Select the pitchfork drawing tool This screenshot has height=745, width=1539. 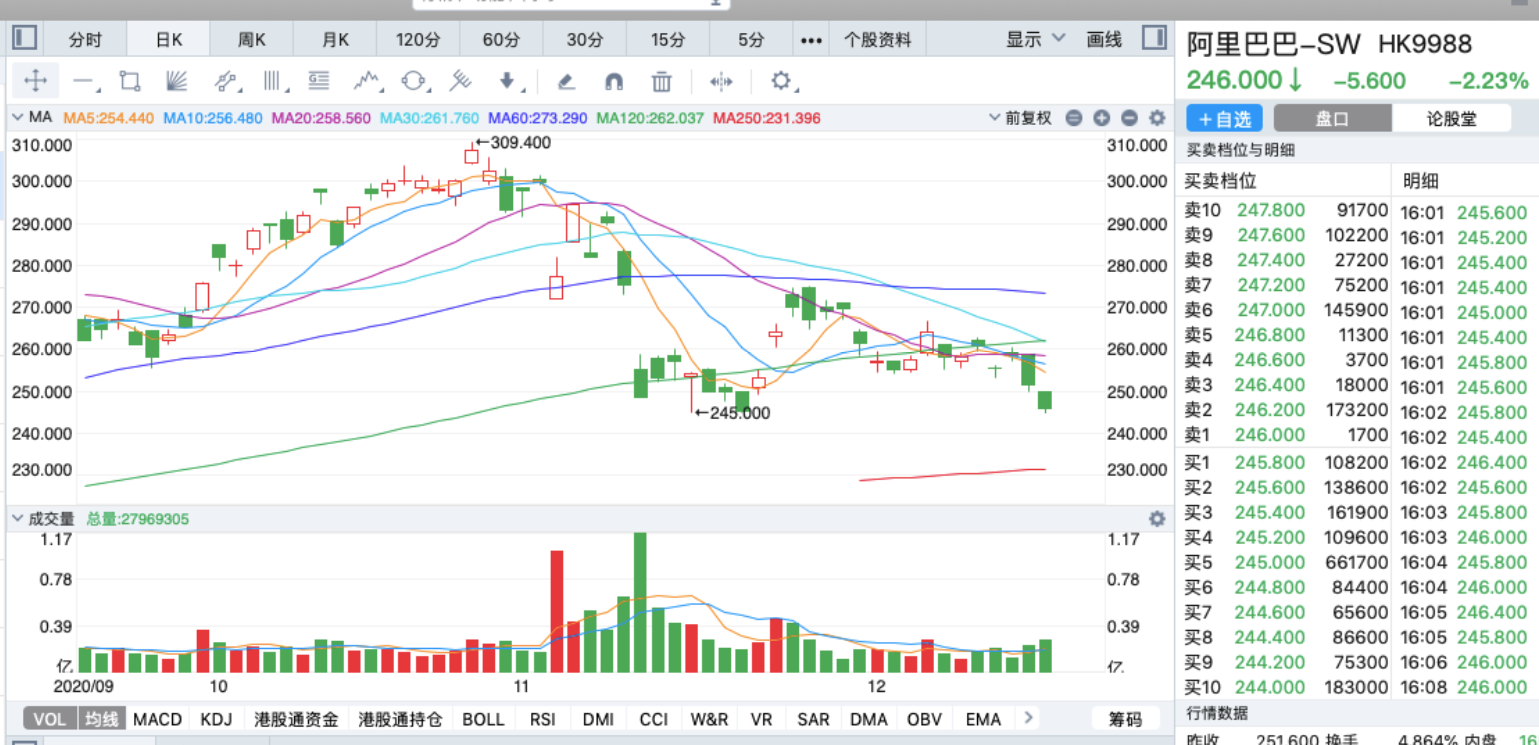tap(460, 81)
